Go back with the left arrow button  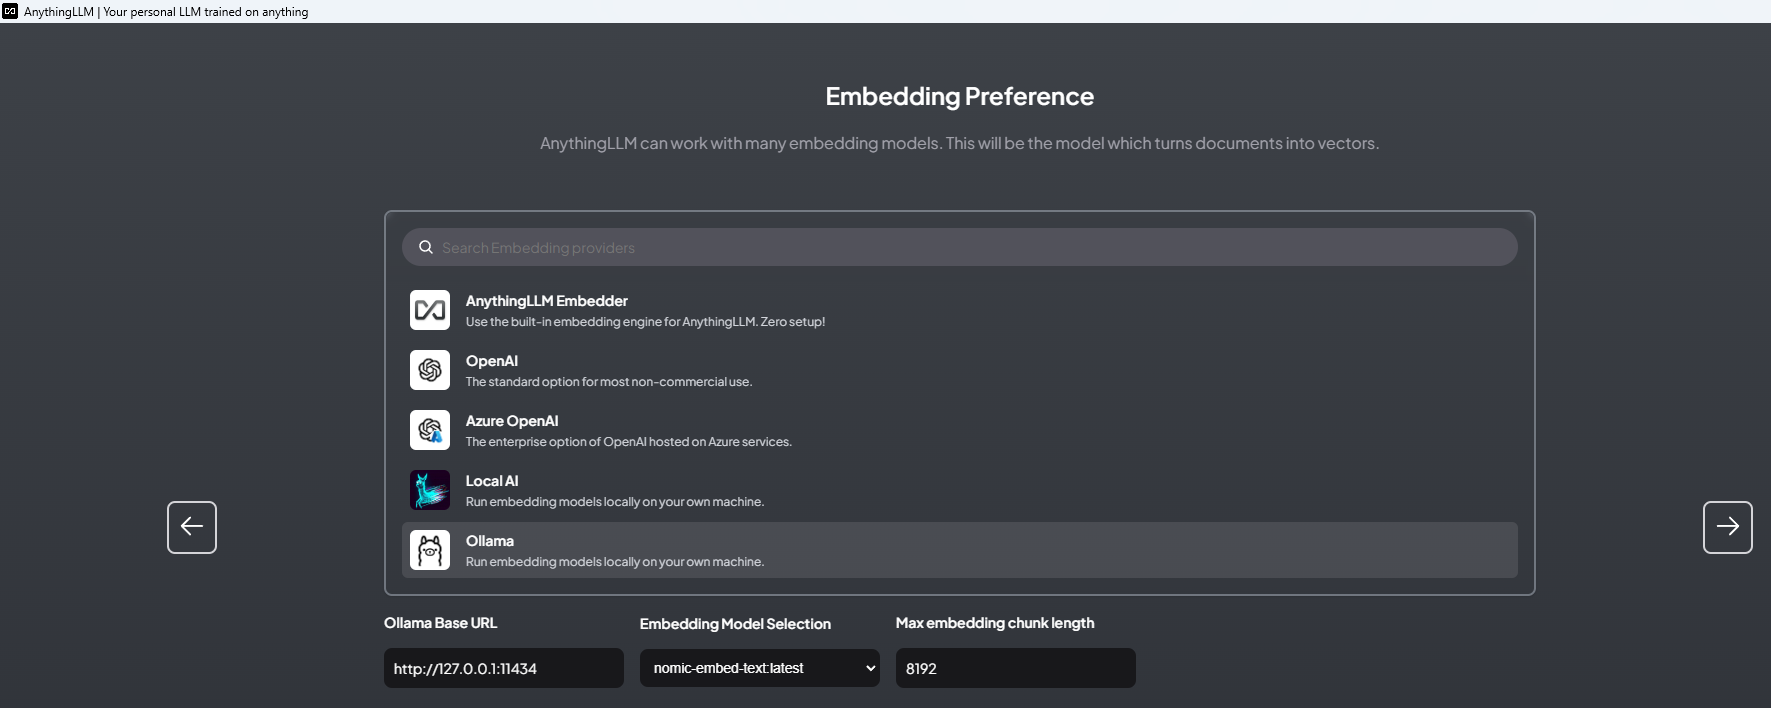tap(192, 527)
